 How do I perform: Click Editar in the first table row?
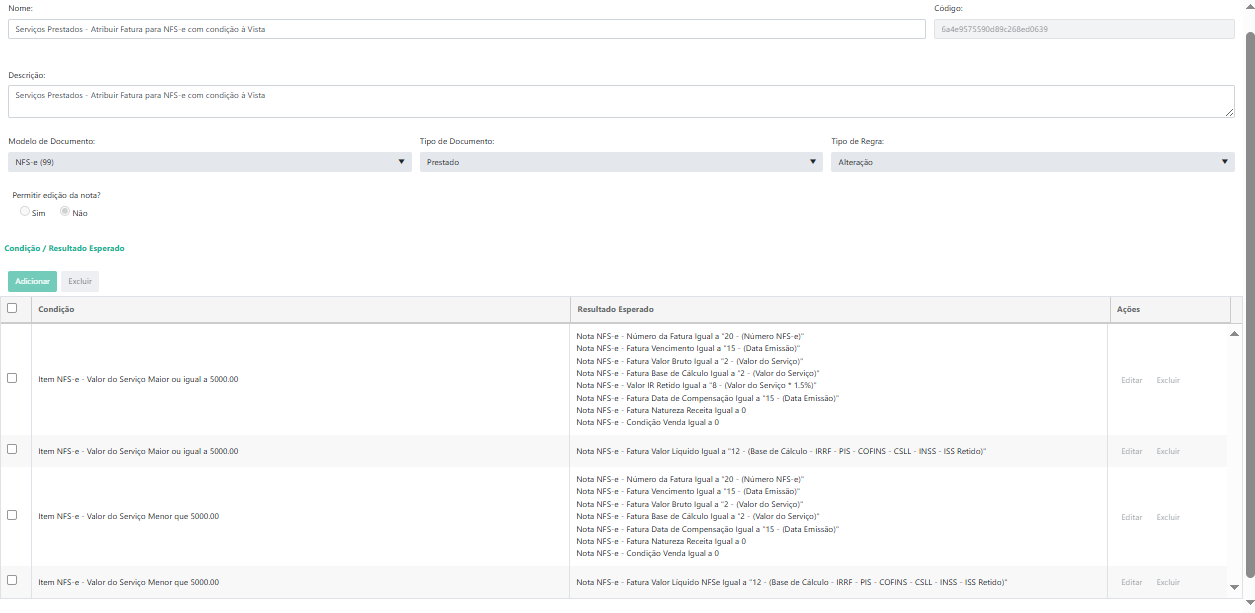pos(1132,380)
